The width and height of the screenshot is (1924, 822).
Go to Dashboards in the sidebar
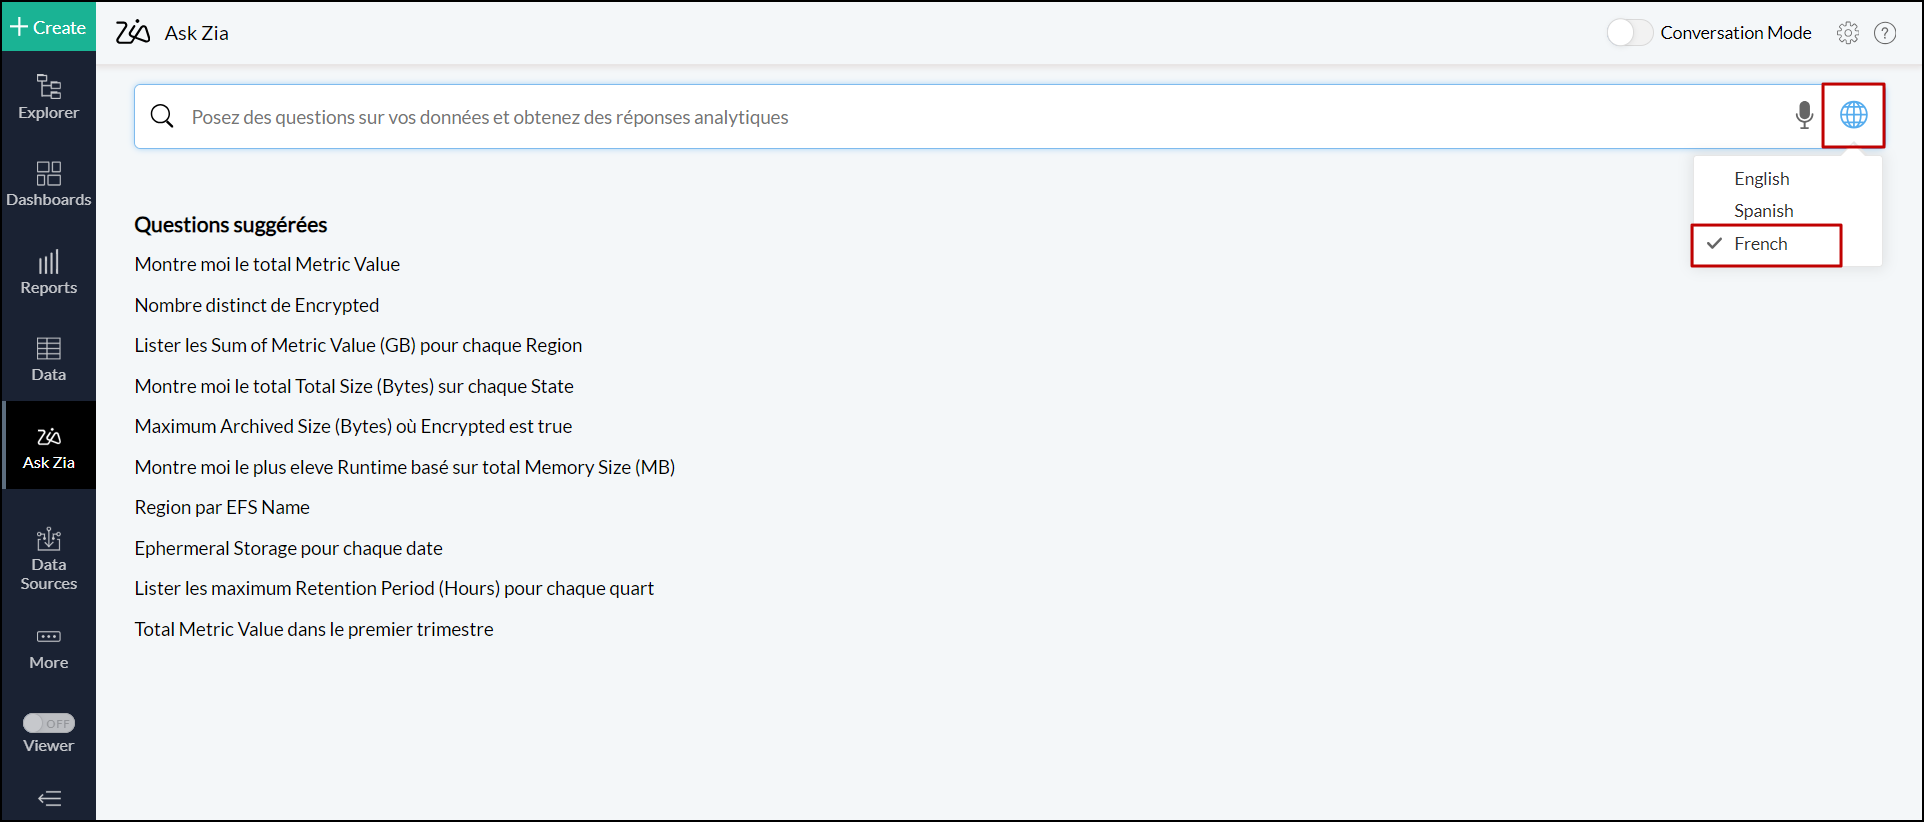click(48, 184)
